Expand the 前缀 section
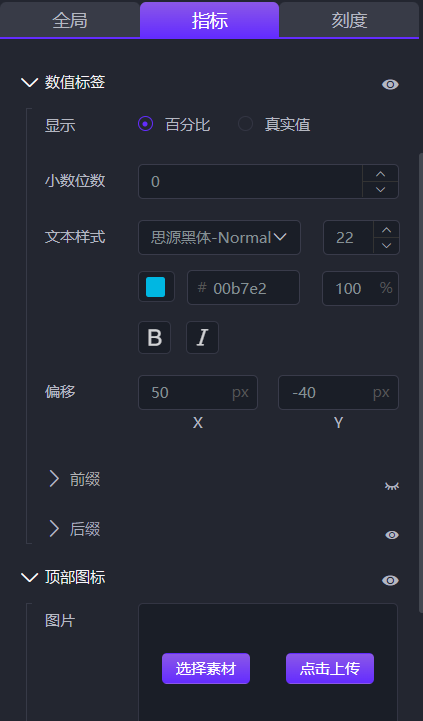The width and height of the screenshot is (423, 721). point(54,479)
